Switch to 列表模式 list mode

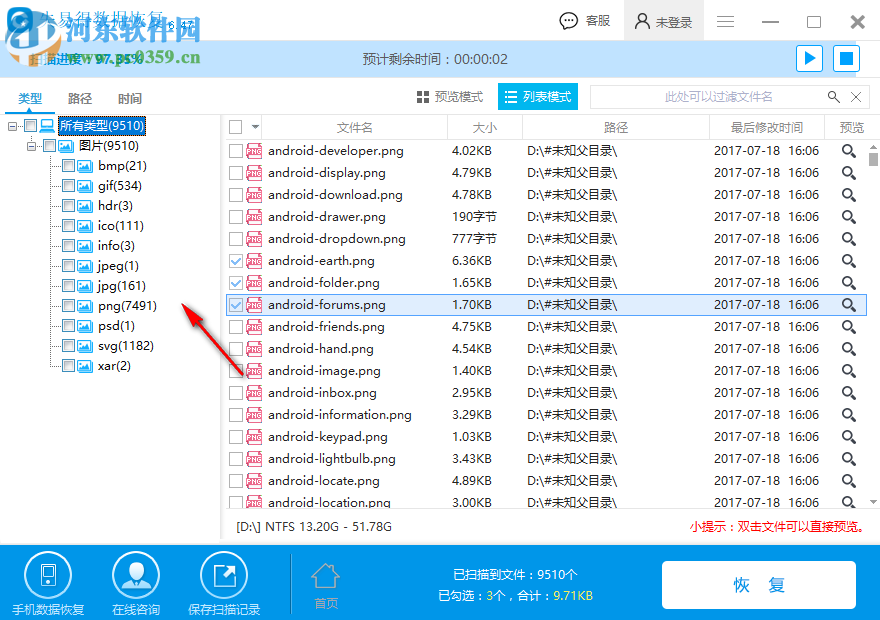point(538,97)
